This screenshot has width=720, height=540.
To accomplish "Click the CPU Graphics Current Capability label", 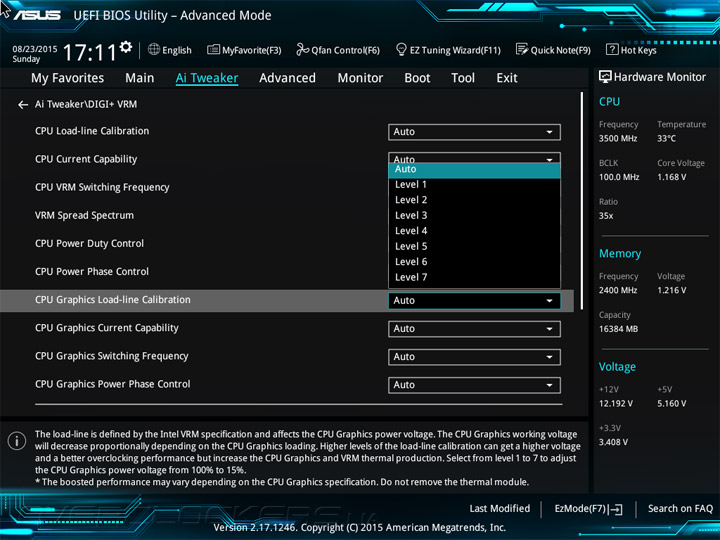I will pos(107,328).
